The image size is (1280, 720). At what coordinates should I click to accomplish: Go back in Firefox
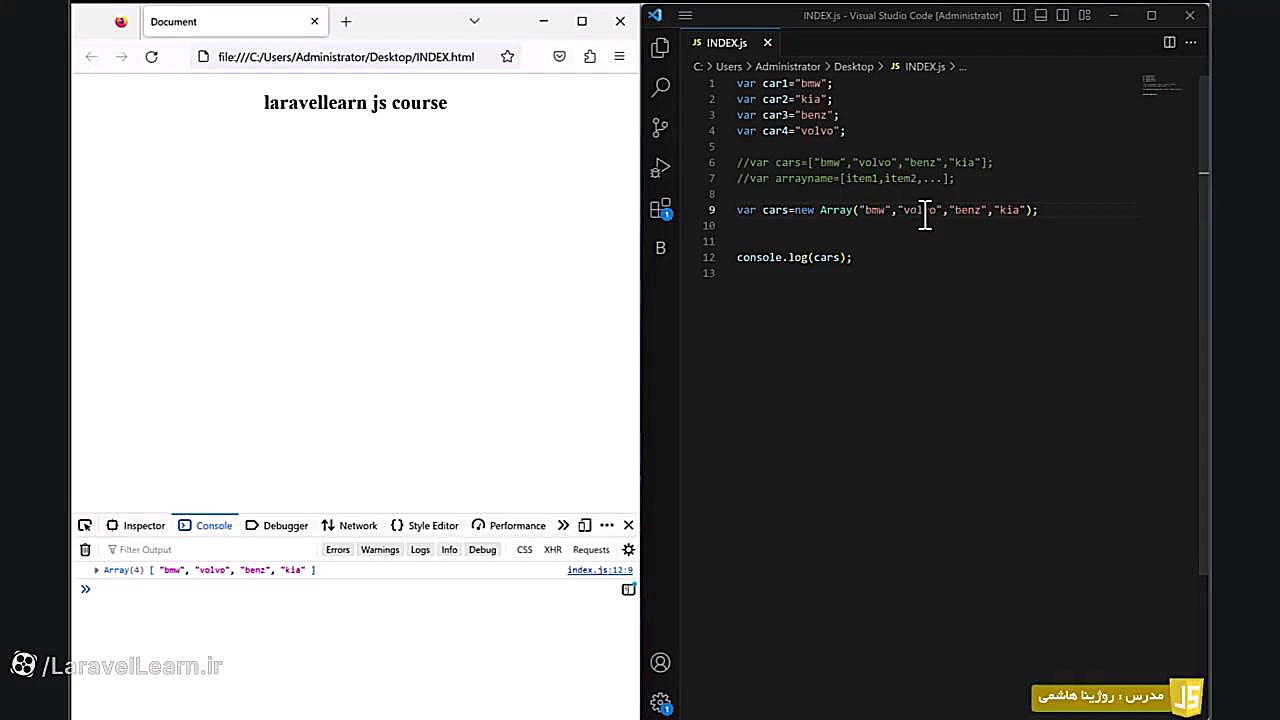(x=91, y=57)
